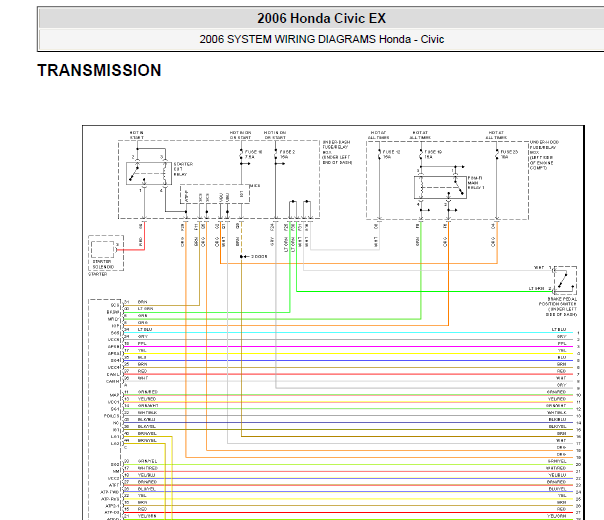The image size is (604, 520).
Task: Select the PGM-FI Main Relay schematic box
Action: point(440,188)
